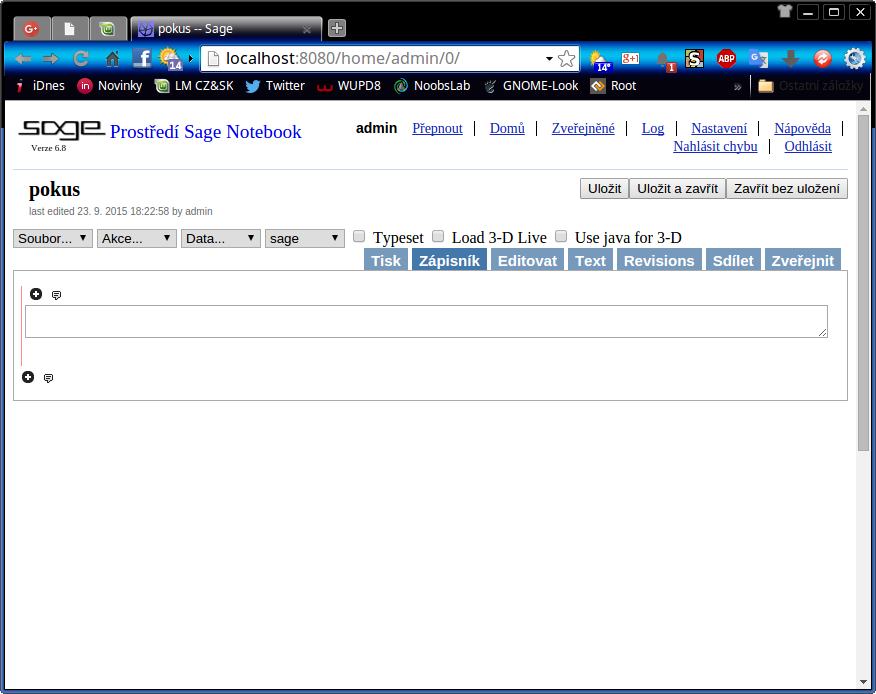This screenshot has height=694, width=876.
Task: Switch to the Editovat tab
Action: click(527, 260)
